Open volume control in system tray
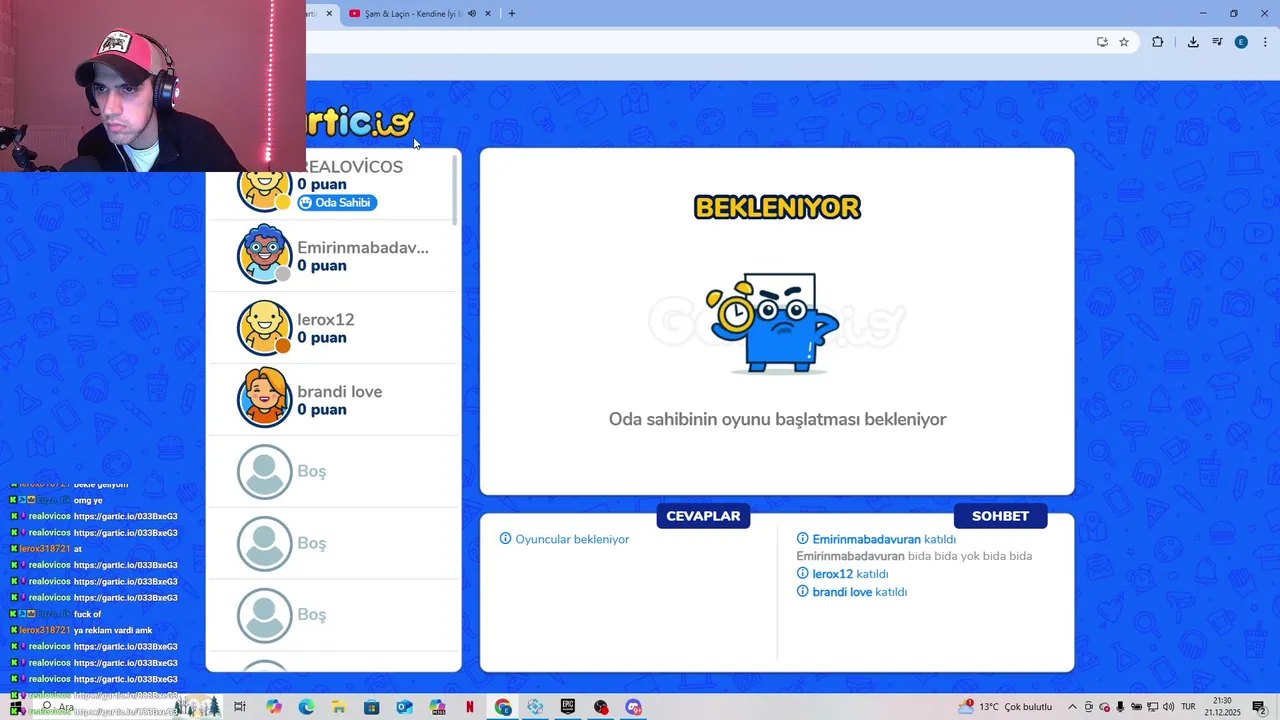This screenshot has height=720, width=1280. pyautogui.click(x=1168, y=707)
